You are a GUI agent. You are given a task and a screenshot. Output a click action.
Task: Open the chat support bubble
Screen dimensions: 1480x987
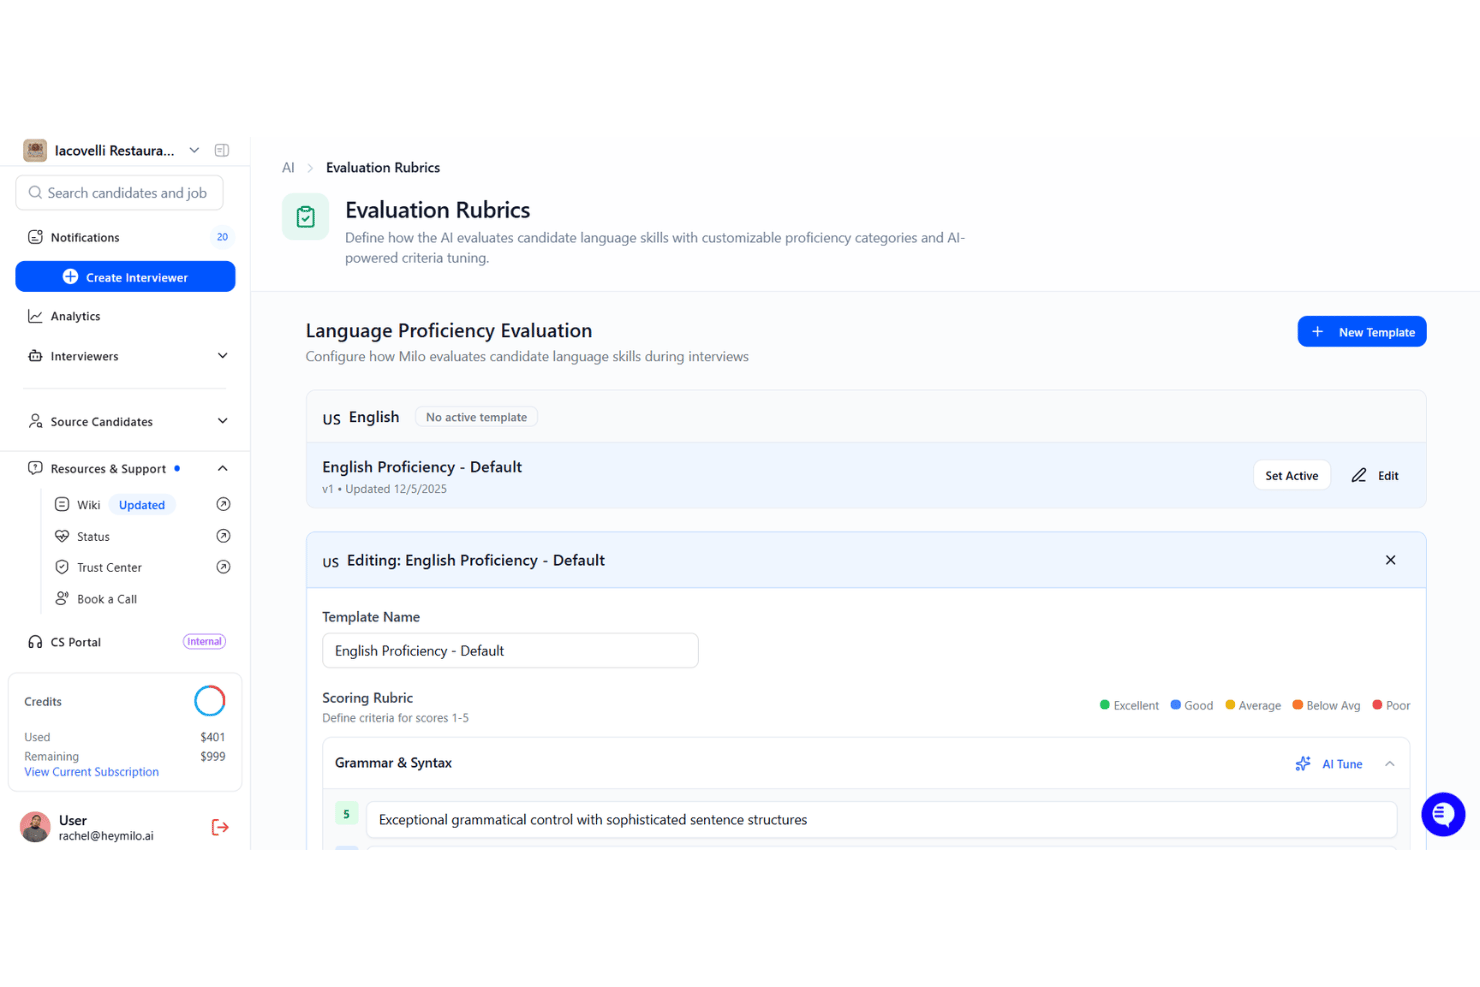[x=1443, y=814]
